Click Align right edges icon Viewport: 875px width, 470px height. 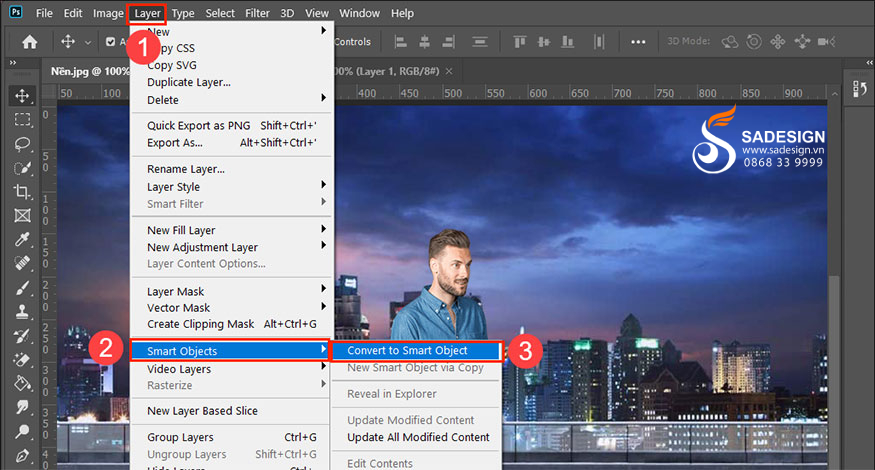448,42
